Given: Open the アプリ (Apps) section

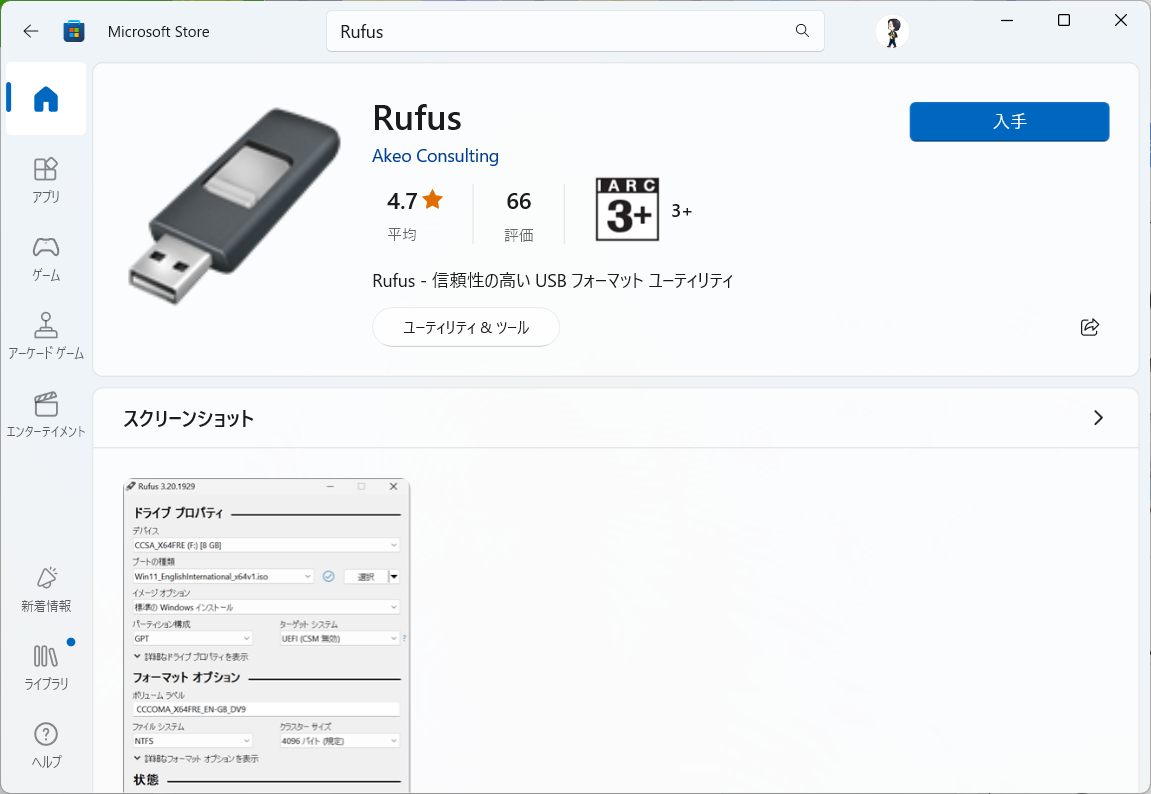Looking at the screenshot, I should pos(45,180).
